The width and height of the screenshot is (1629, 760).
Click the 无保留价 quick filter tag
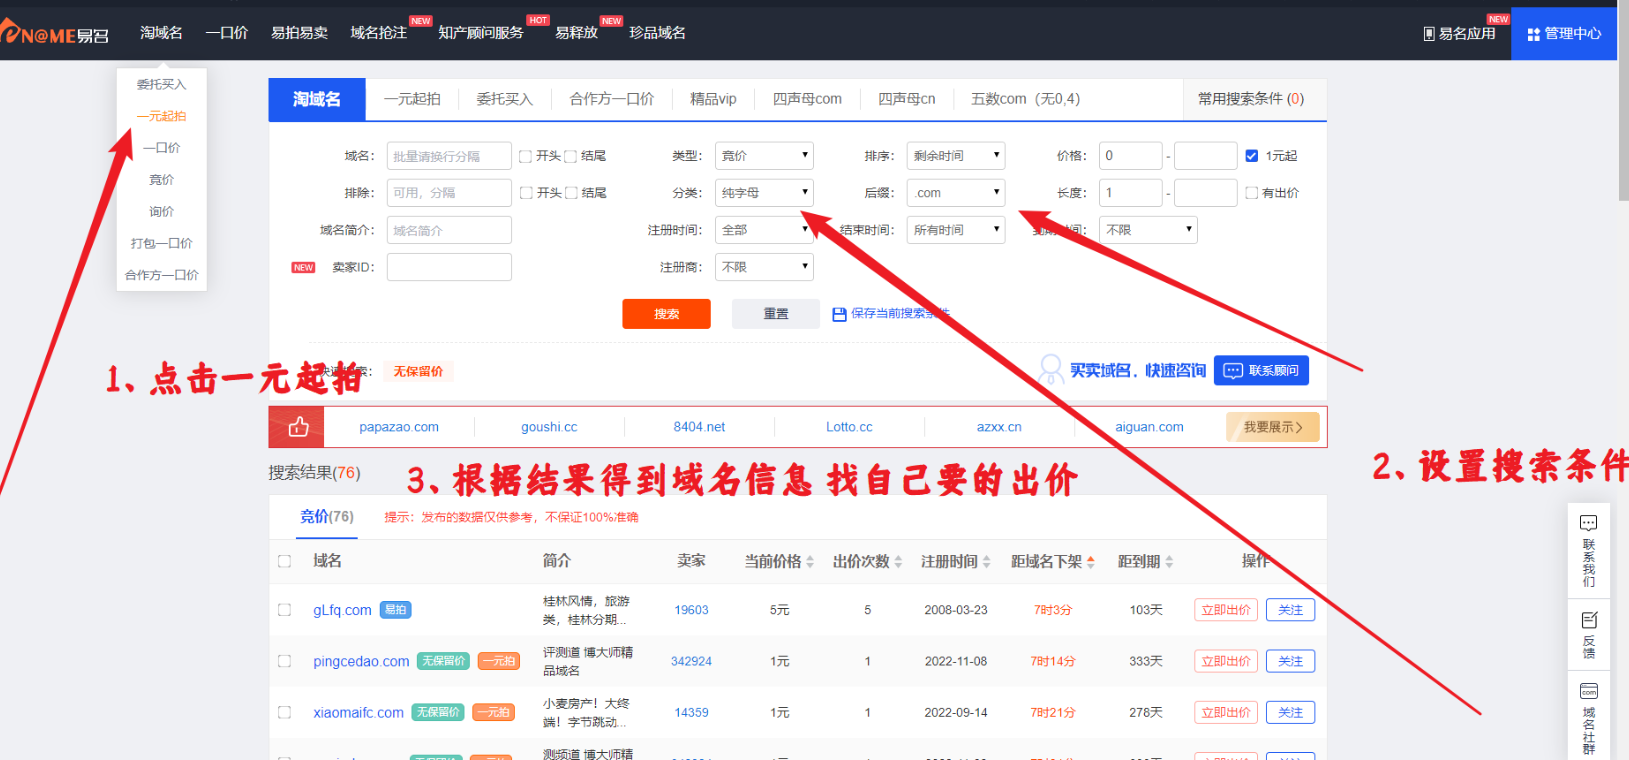tap(418, 372)
